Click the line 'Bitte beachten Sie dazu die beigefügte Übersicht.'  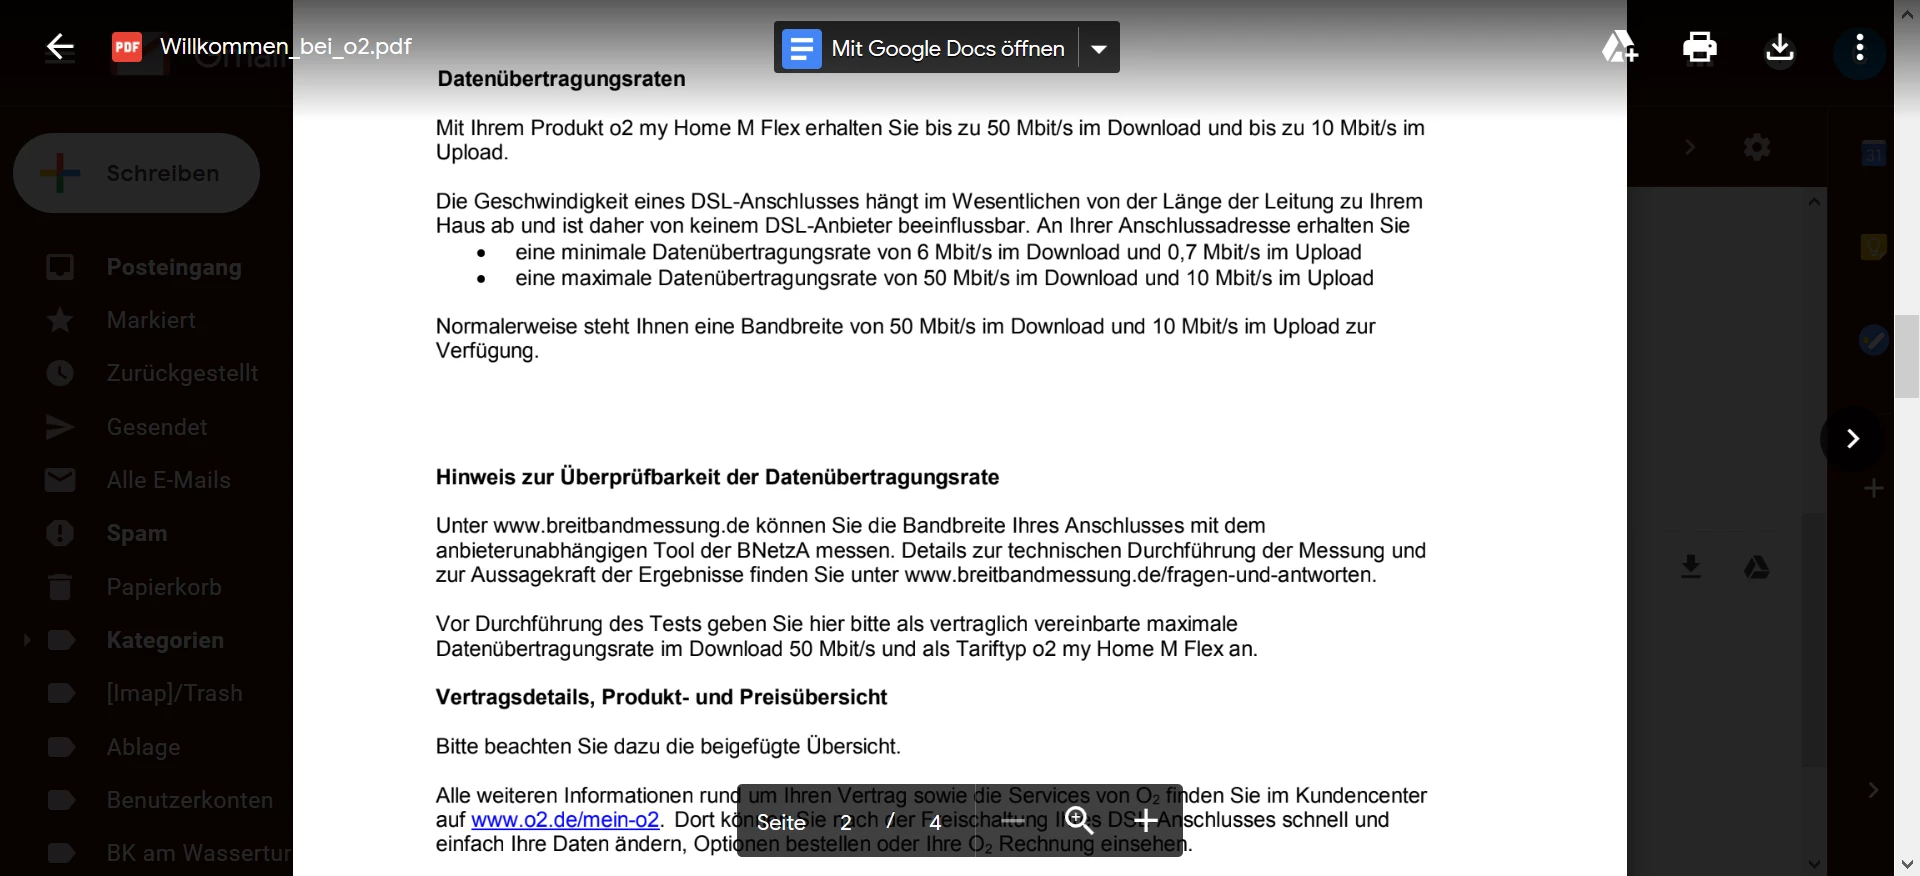pyautogui.click(x=668, y=746)
